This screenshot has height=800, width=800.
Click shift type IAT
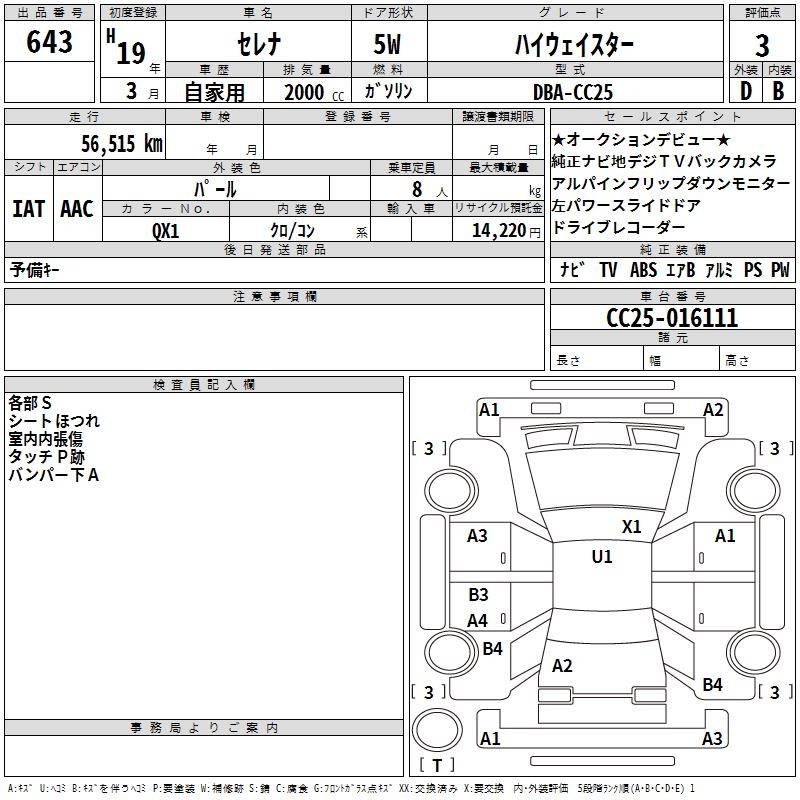point(29,209)
